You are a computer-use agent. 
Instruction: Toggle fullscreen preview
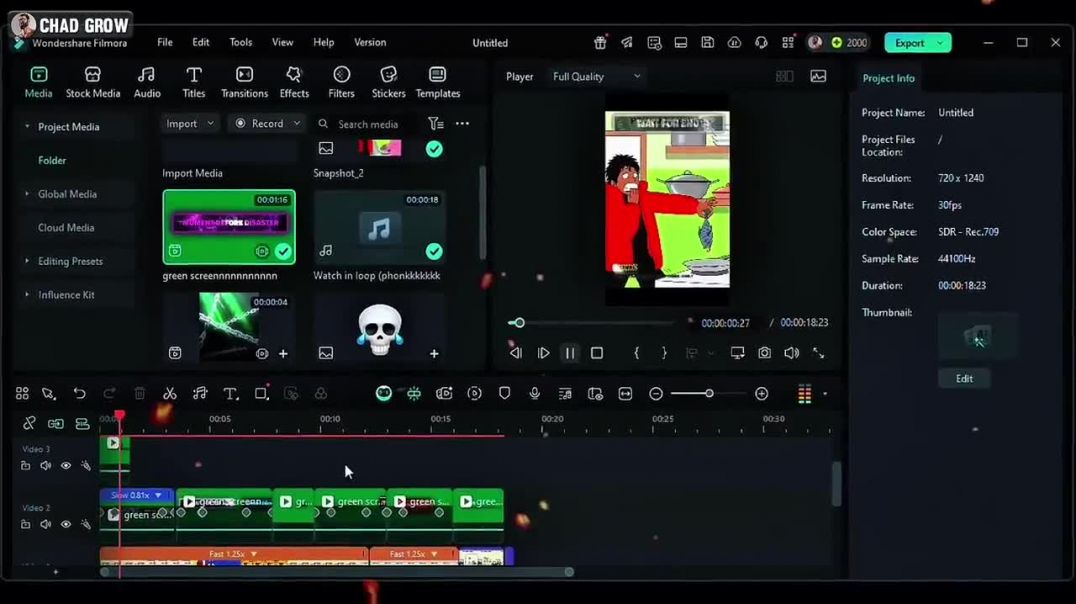[819, 353]
